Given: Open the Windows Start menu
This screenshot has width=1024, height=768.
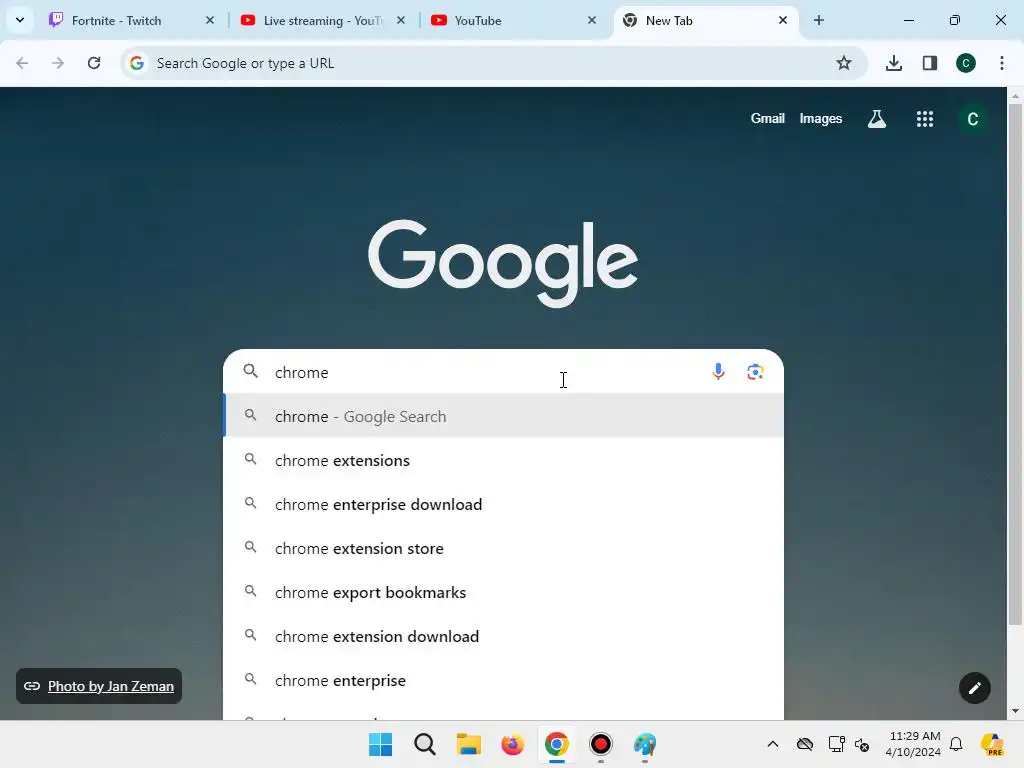Looking at the screenshot, I should coord(381,744).
